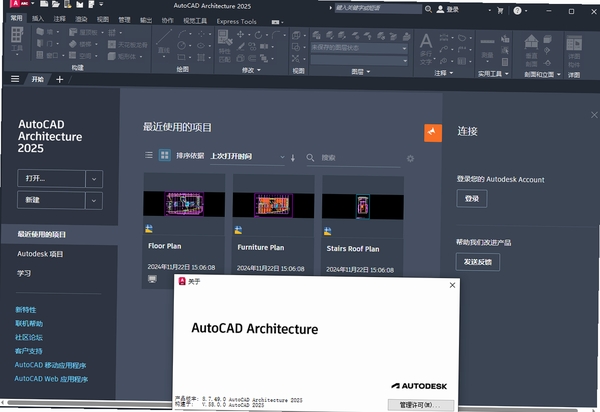Screen dimensions: 600x412
Task: Select the Start drawing tab
Action: pos(38,79)
